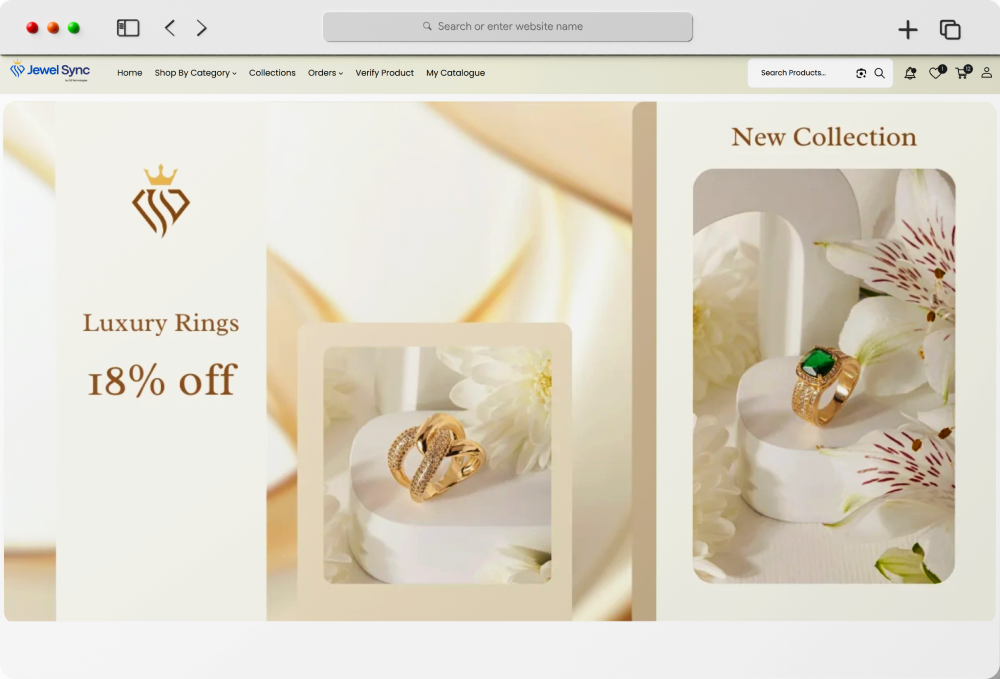
Task: Open the notifications bell
Action: (x=910, y=73)
